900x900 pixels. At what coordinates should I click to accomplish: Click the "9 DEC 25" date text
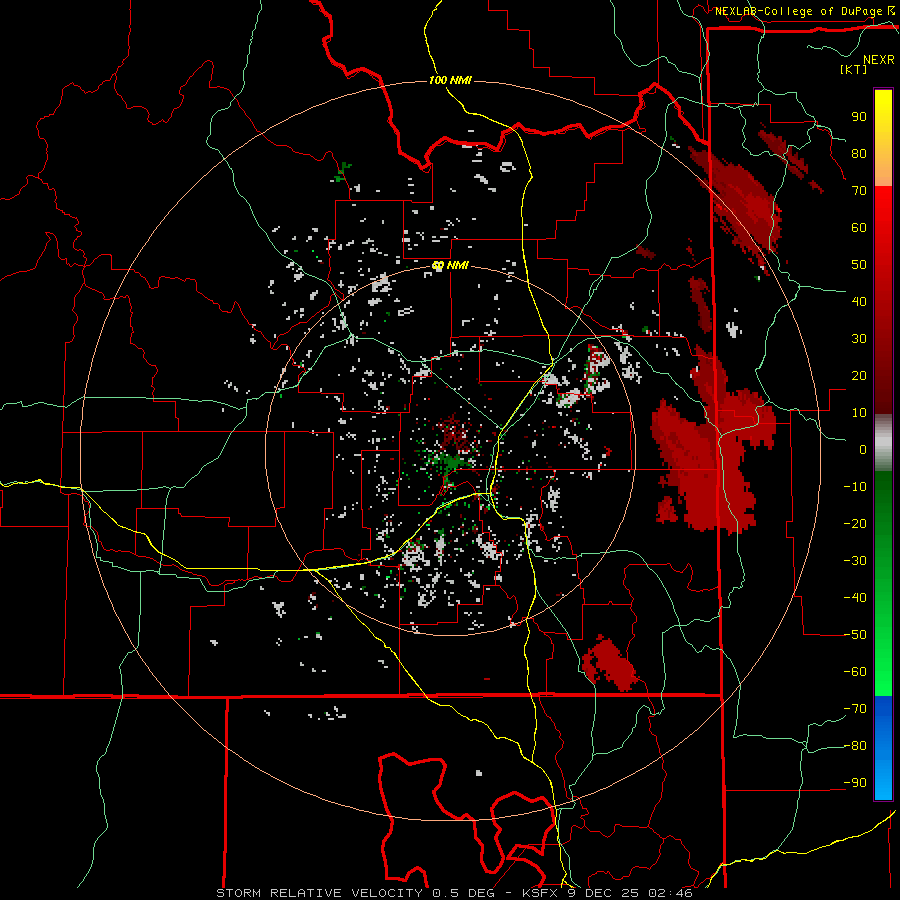pos(603,893)
